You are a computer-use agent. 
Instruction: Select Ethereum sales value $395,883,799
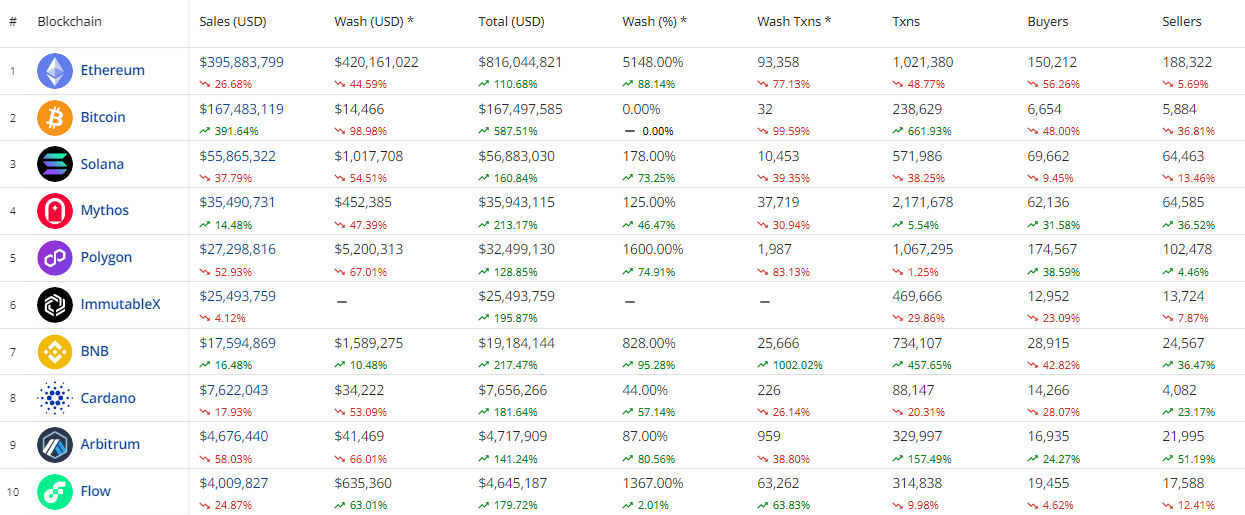[242, 62]
